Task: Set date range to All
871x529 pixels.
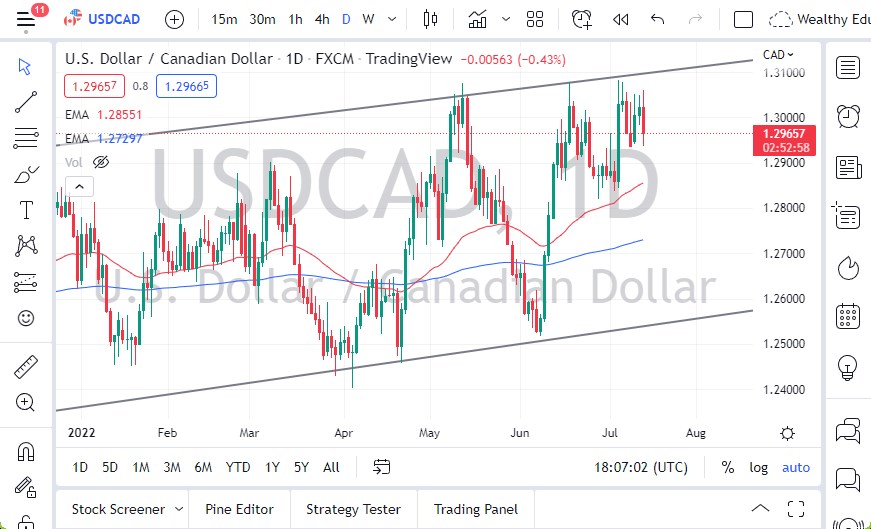Action: click(x=331, y=467)
